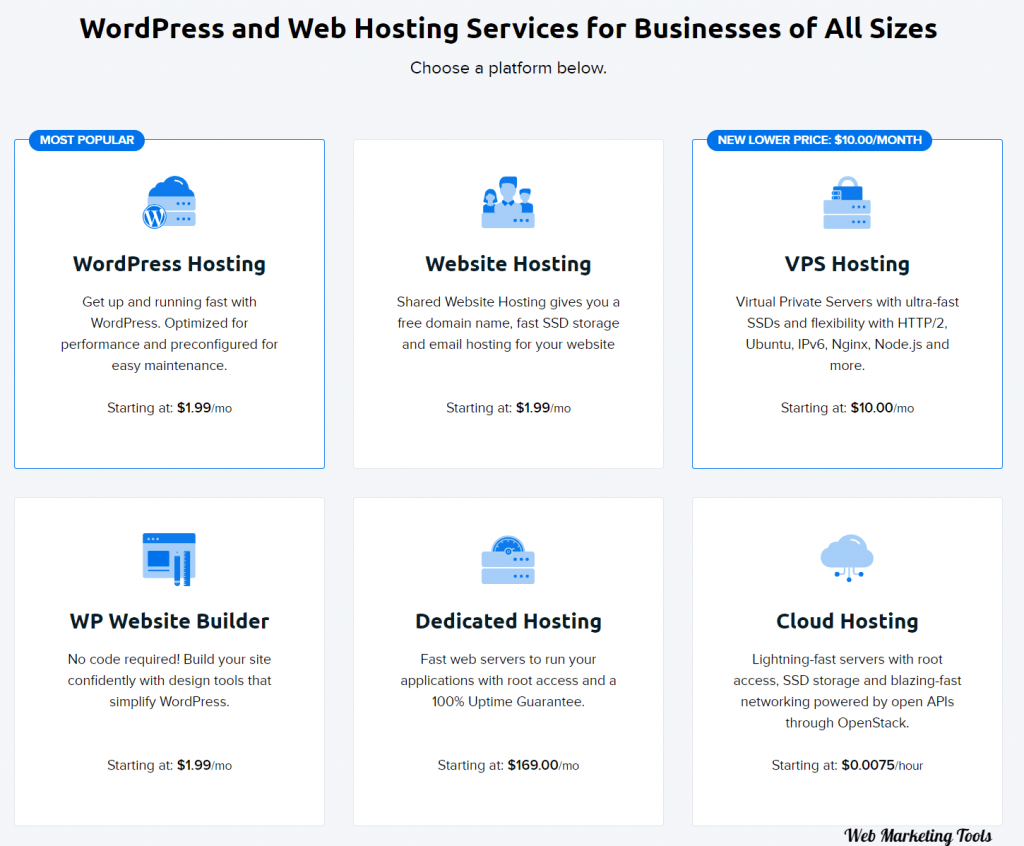This screenshot has width=1024, height=846.
Task: Click 'Starting at: $169.00/mo' Dedicated price
Action: (508, 765)
